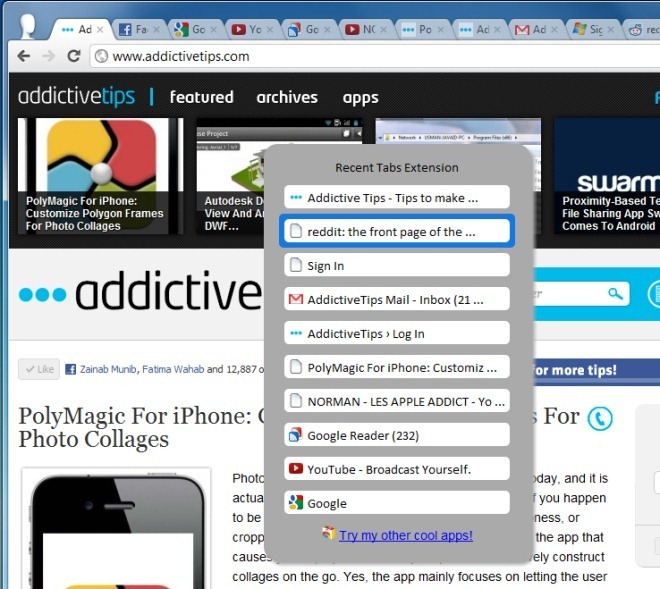Click Try my other cool apps link

click(x=406, y=536)
